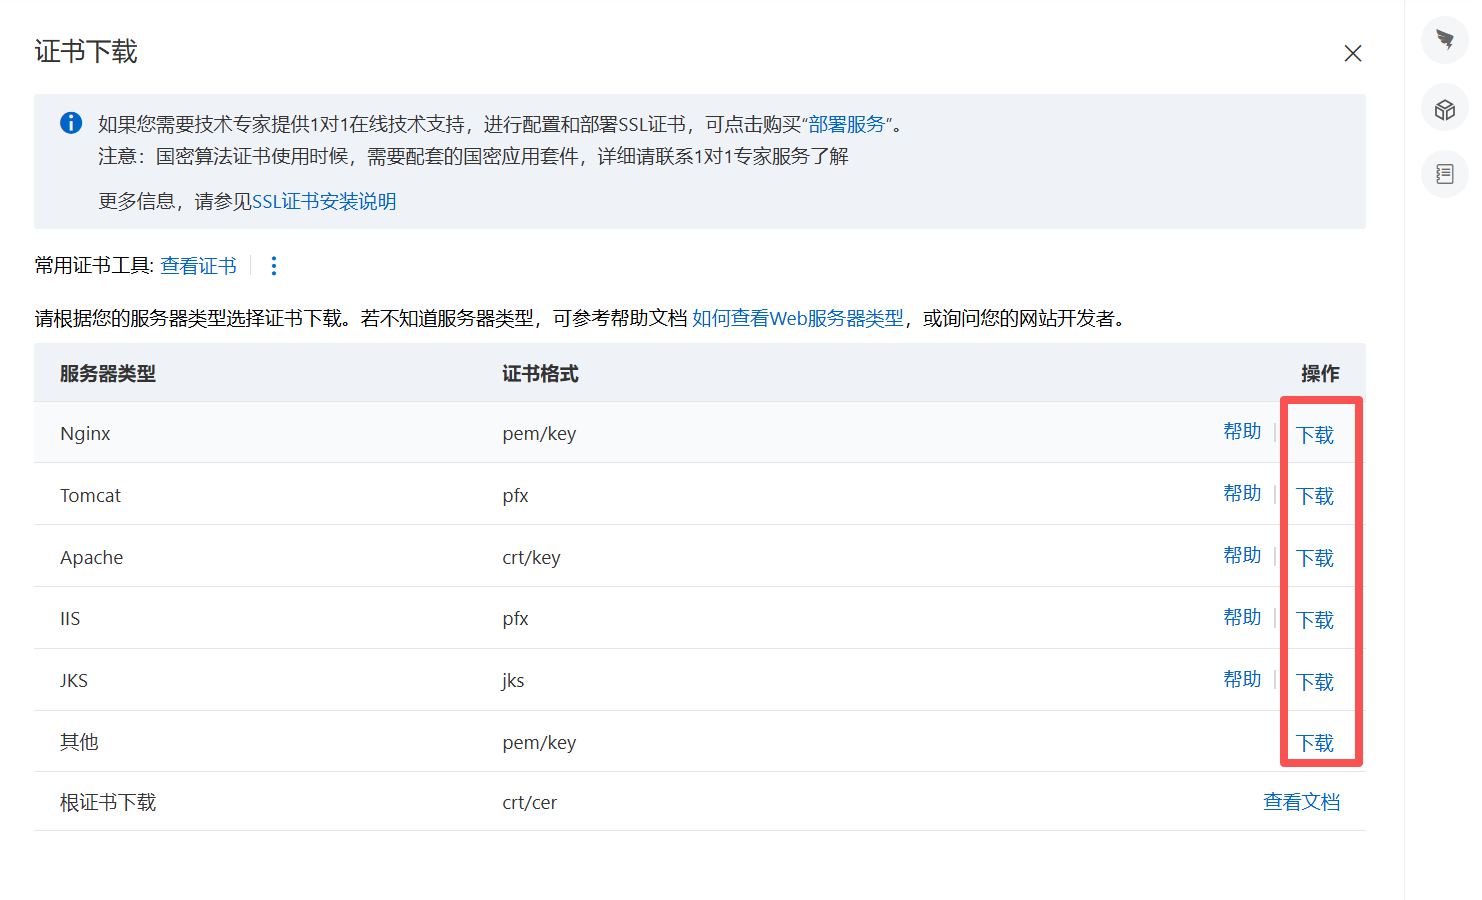This screenshot has height=900, width=1482.
Task: Open the three-dot more tools menu
Action: [x=273, y=265]
